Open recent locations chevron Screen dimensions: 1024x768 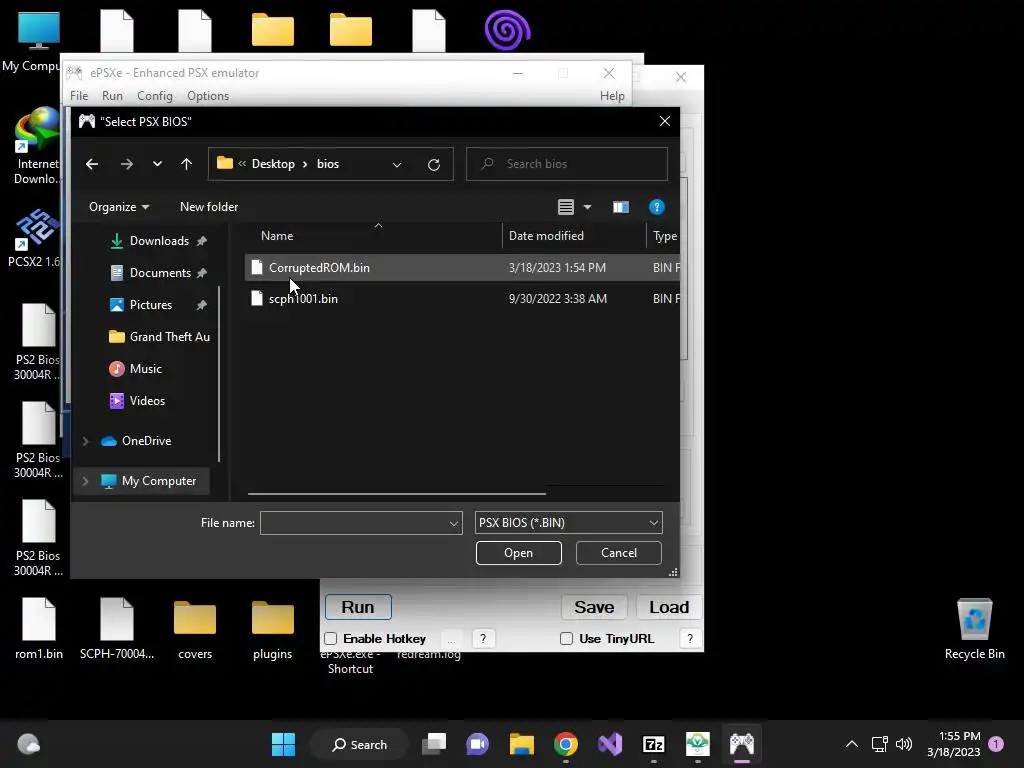tap(157, 164)
